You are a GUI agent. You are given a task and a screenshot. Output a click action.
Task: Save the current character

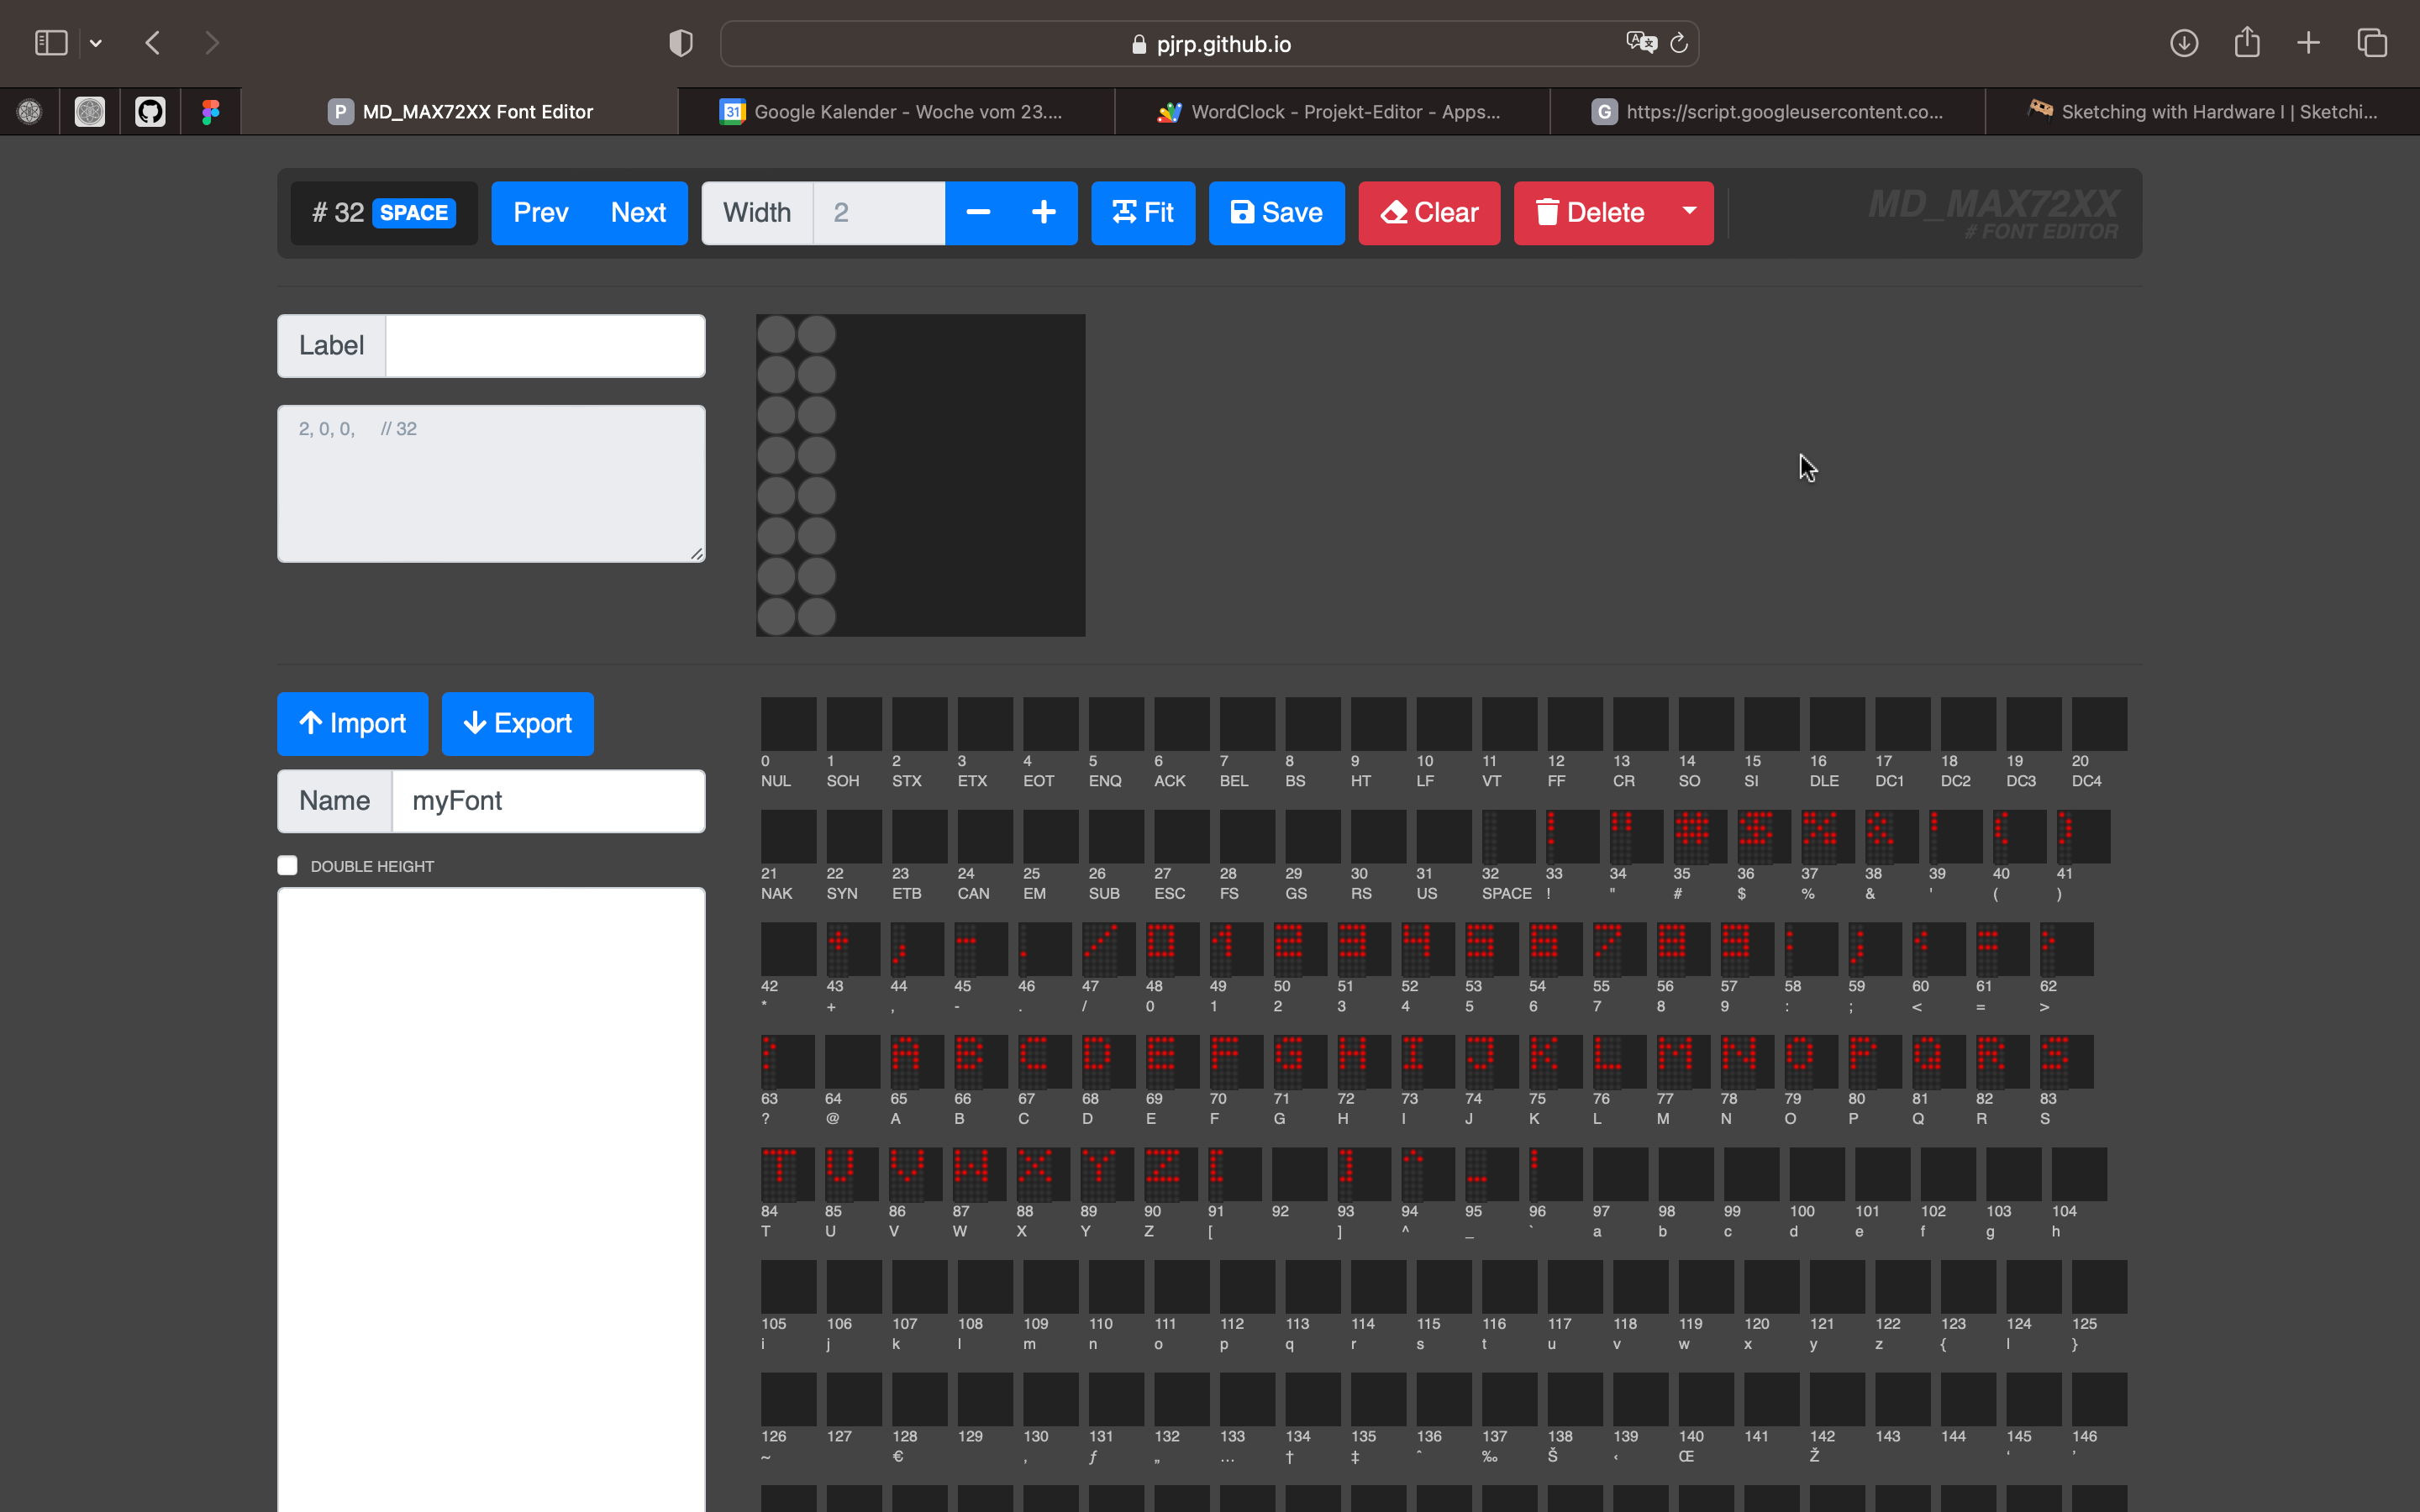point(1276,213)
